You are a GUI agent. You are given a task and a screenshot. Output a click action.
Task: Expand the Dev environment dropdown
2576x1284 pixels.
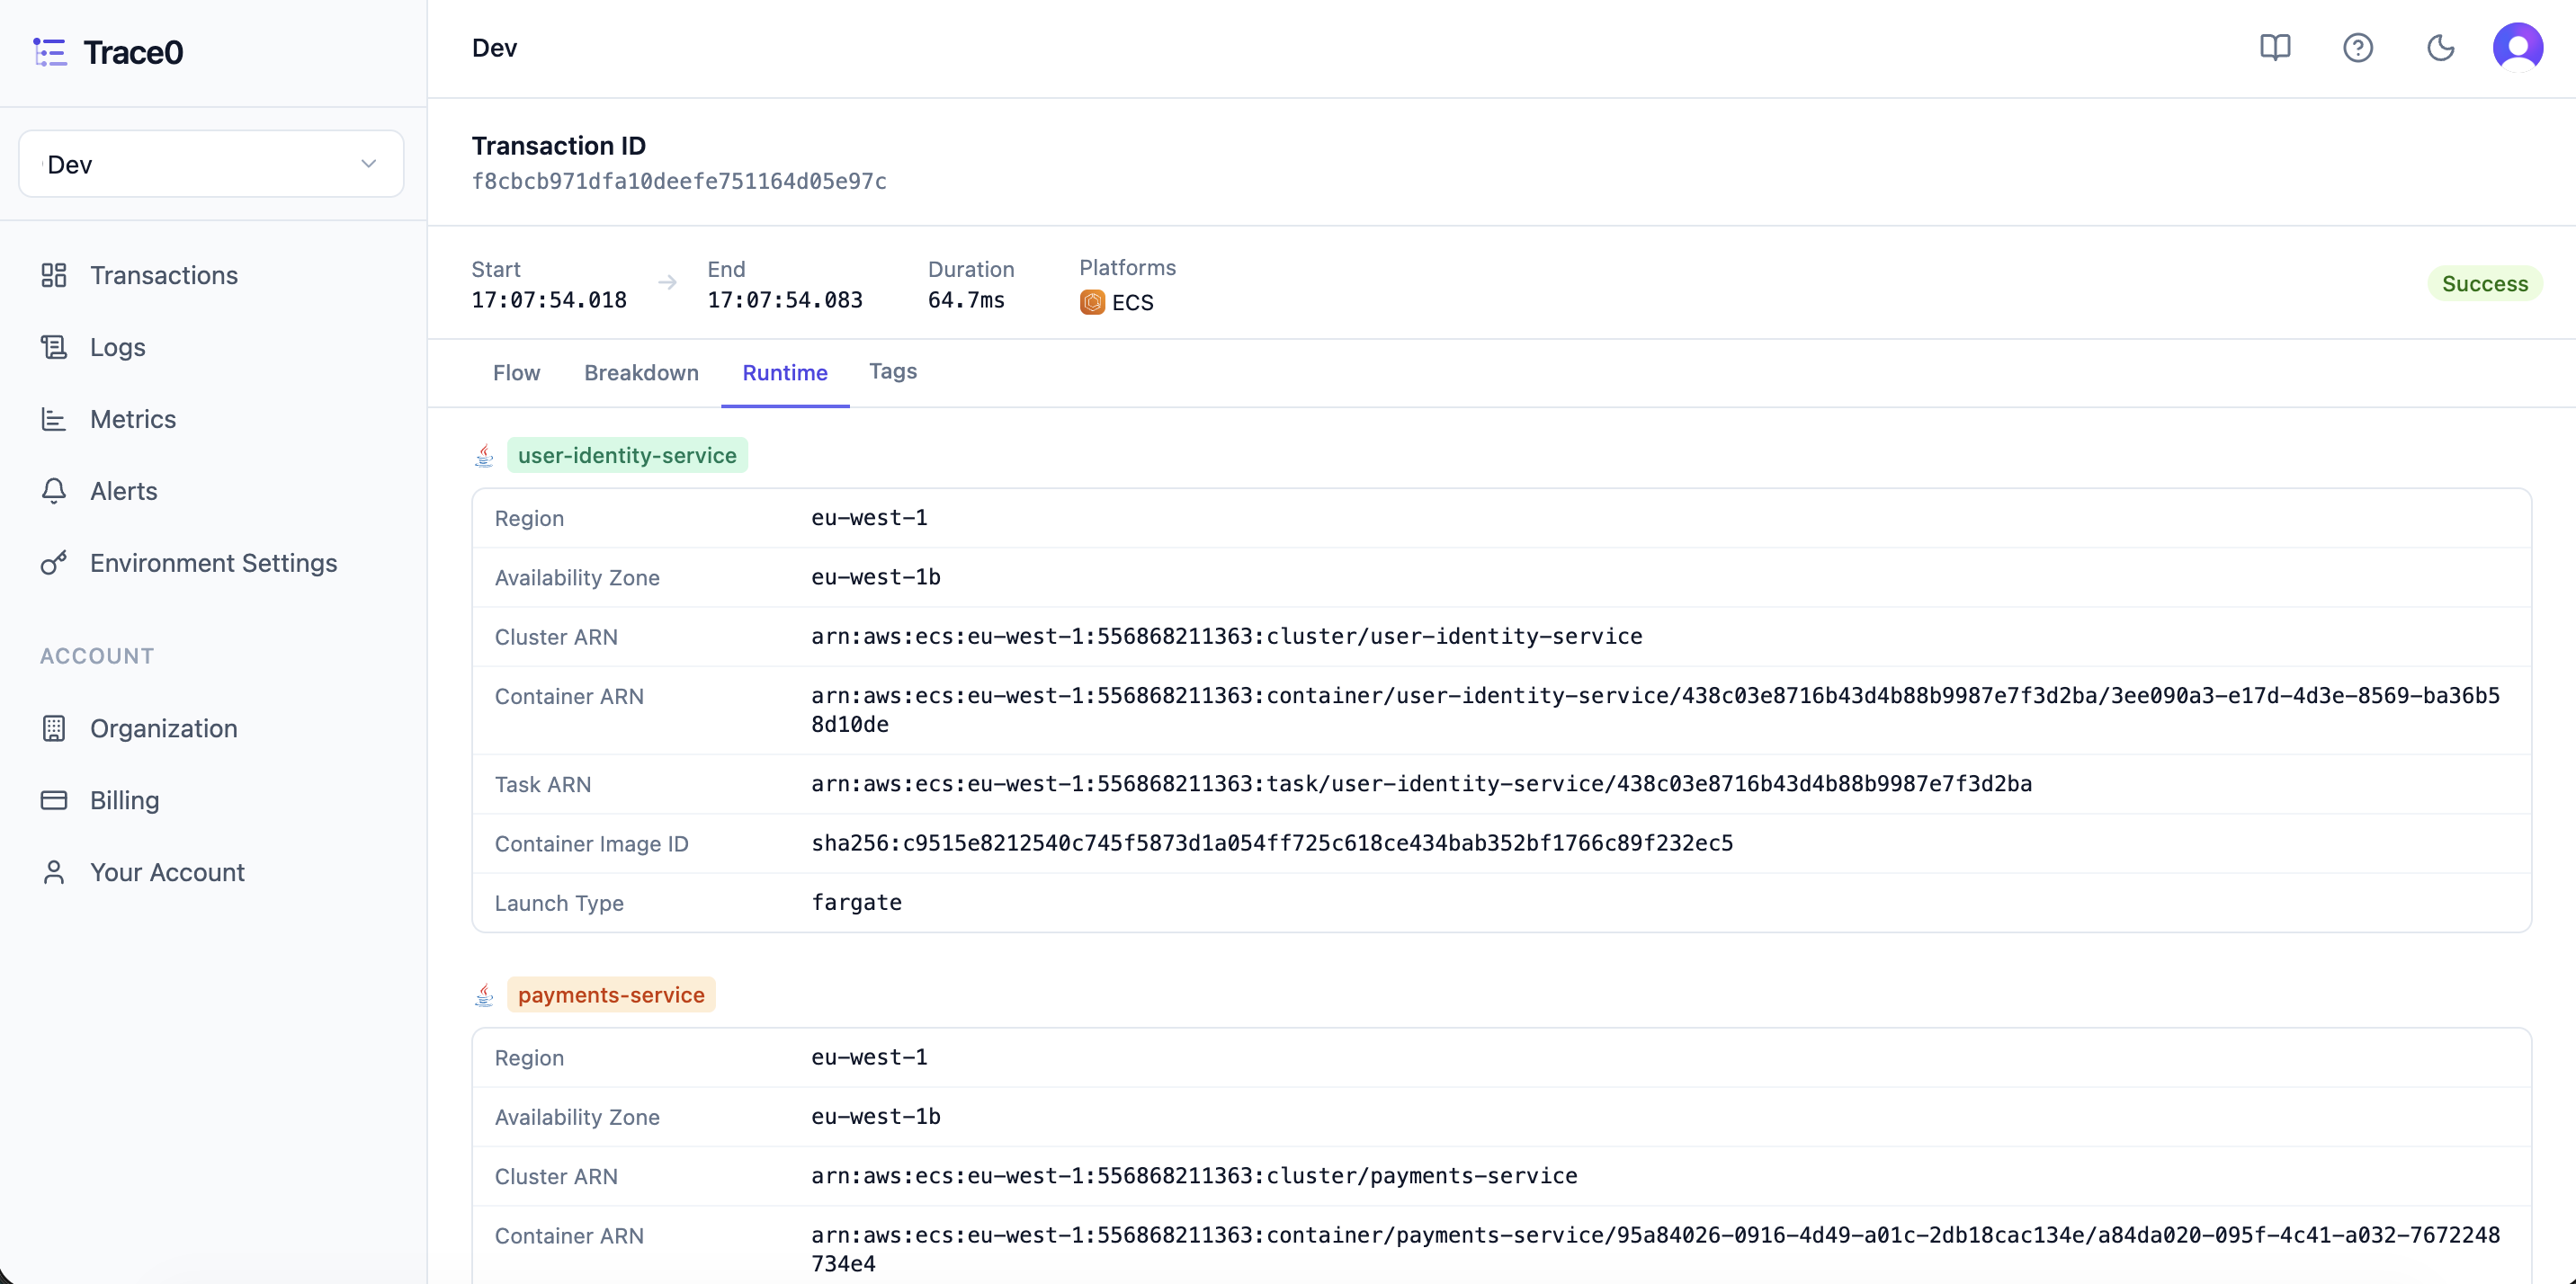click(211, 164)
